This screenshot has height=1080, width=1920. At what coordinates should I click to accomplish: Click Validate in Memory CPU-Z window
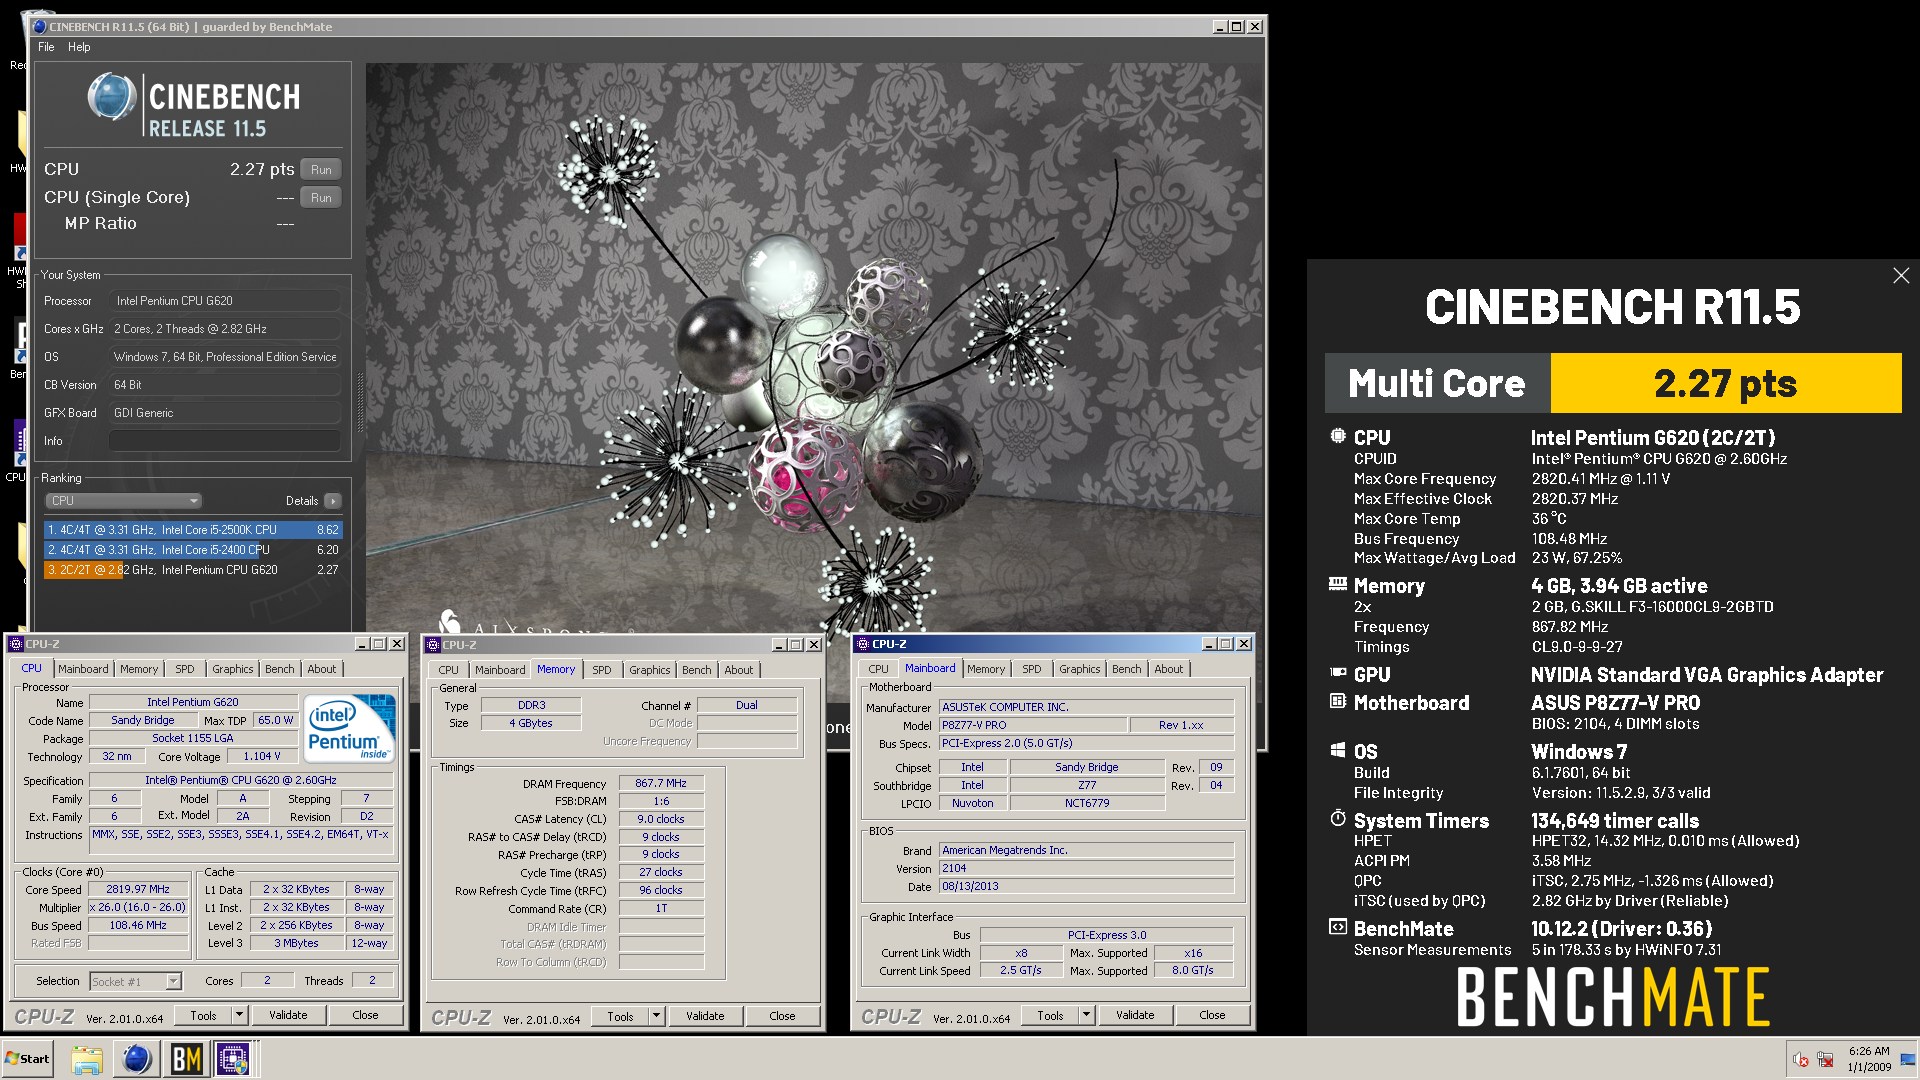(705, 1016)
